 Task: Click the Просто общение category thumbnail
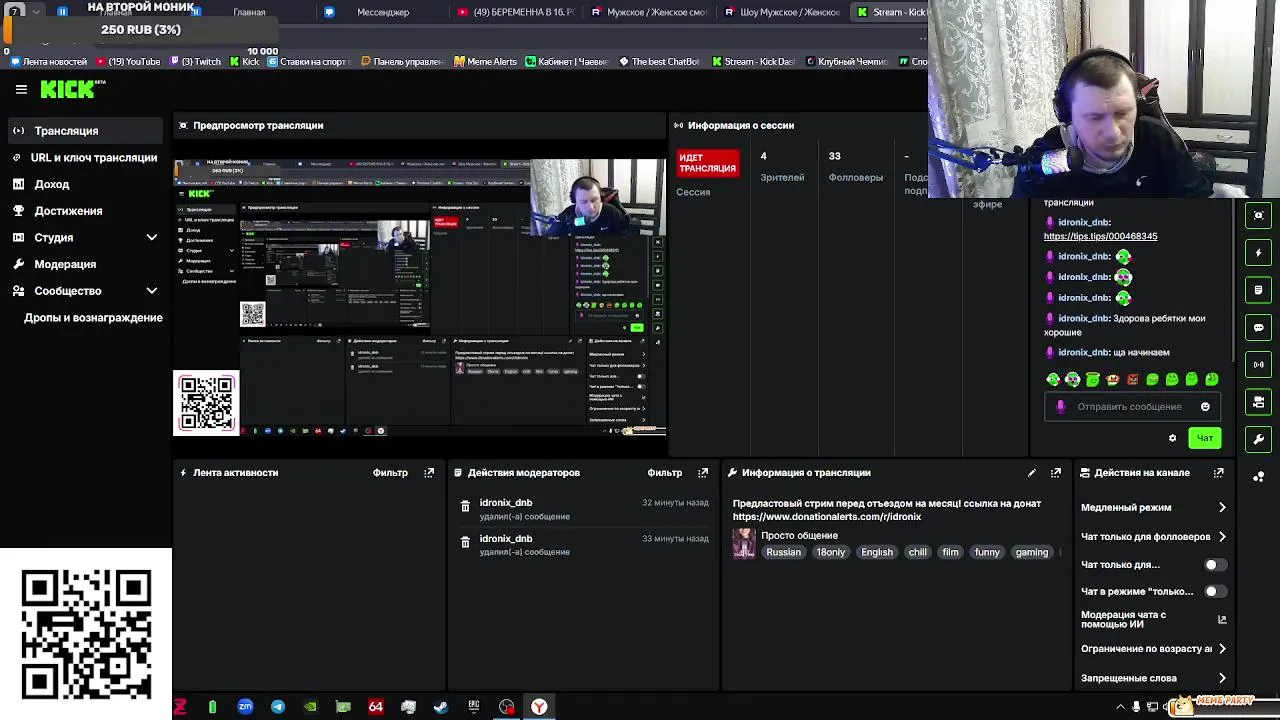point(744,543)
